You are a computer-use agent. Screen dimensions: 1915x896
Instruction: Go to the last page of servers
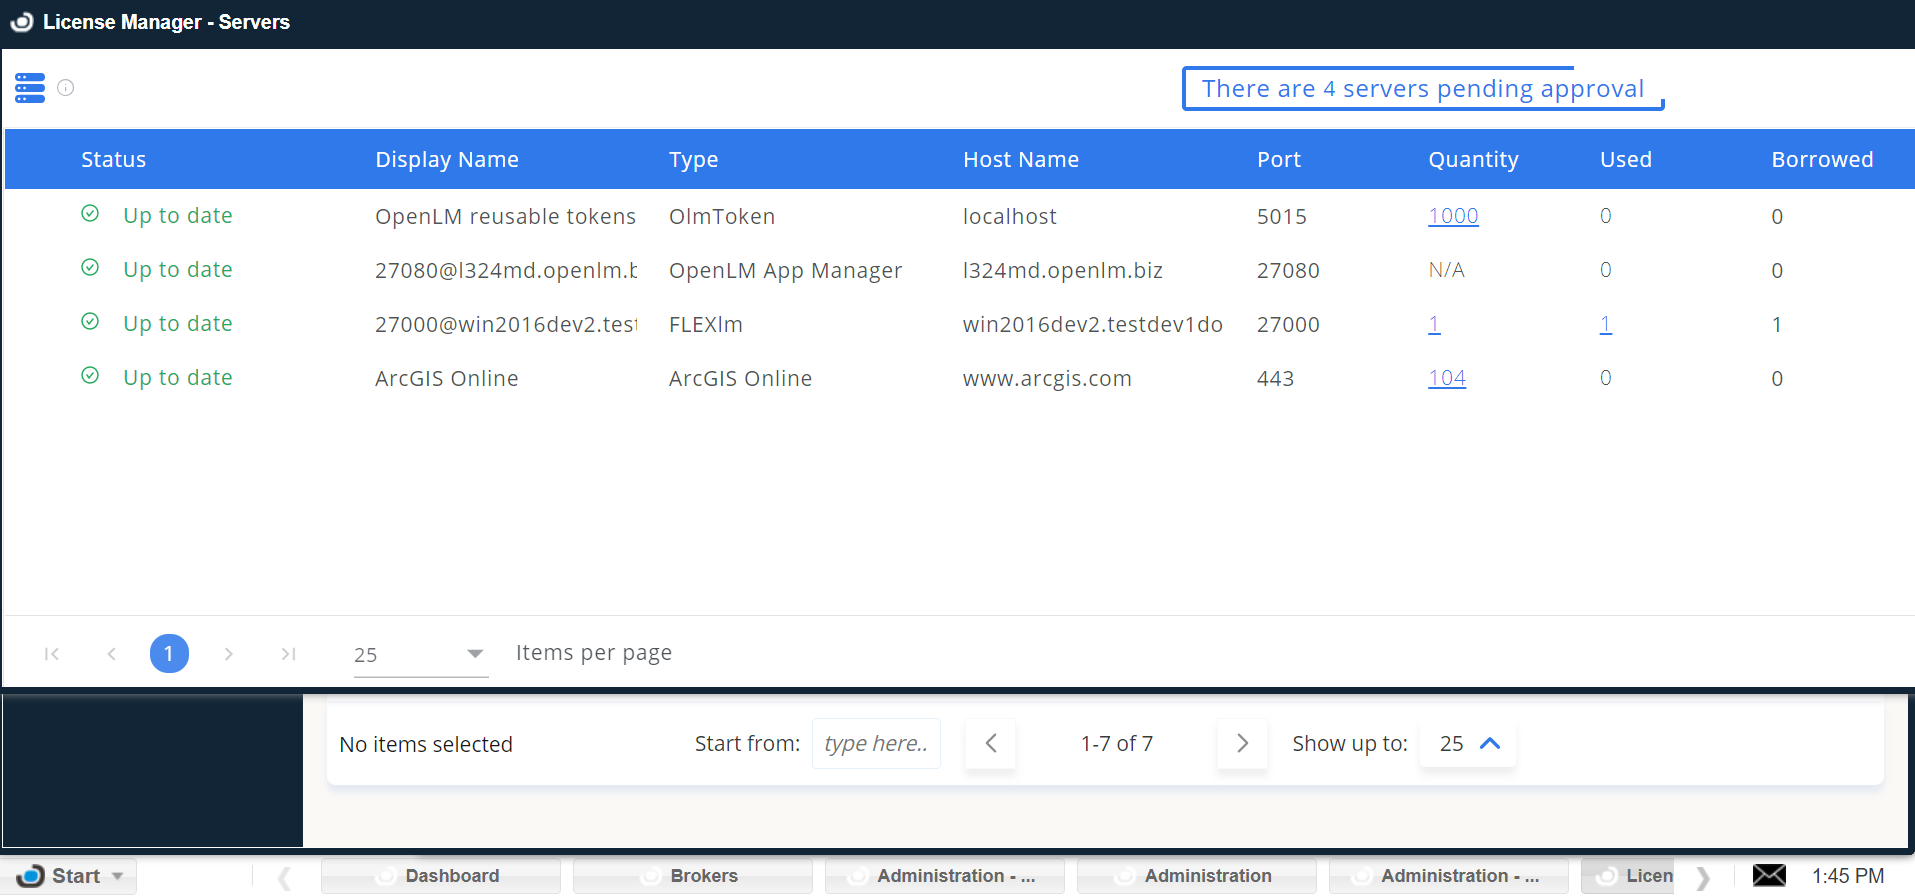pos(288,654)
